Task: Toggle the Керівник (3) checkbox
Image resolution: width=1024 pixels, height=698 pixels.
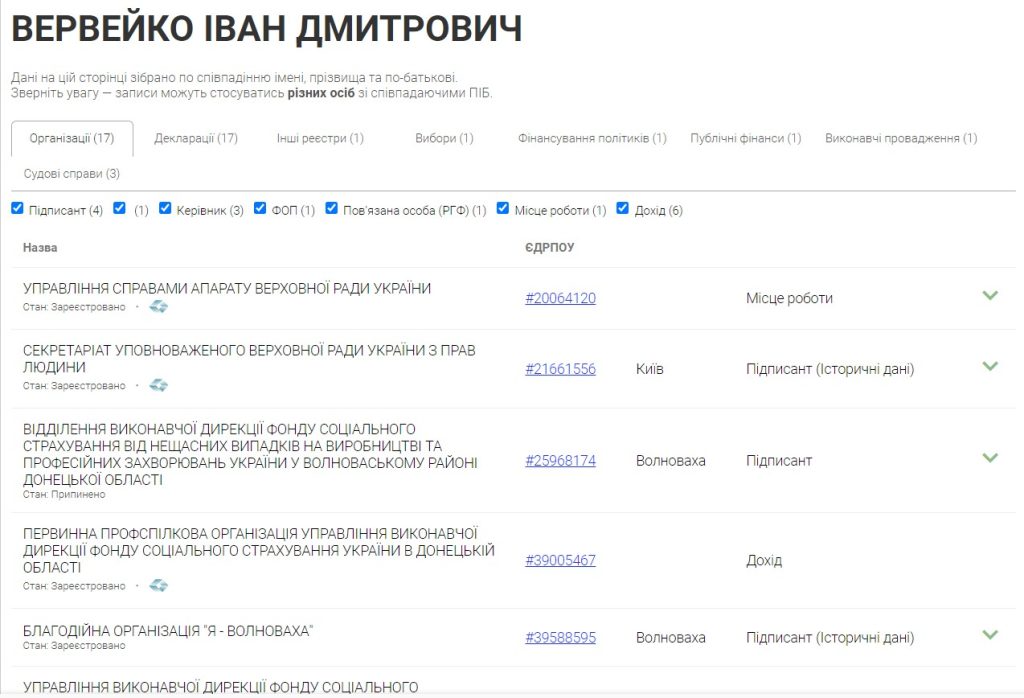Action: [x=166, y=209]
